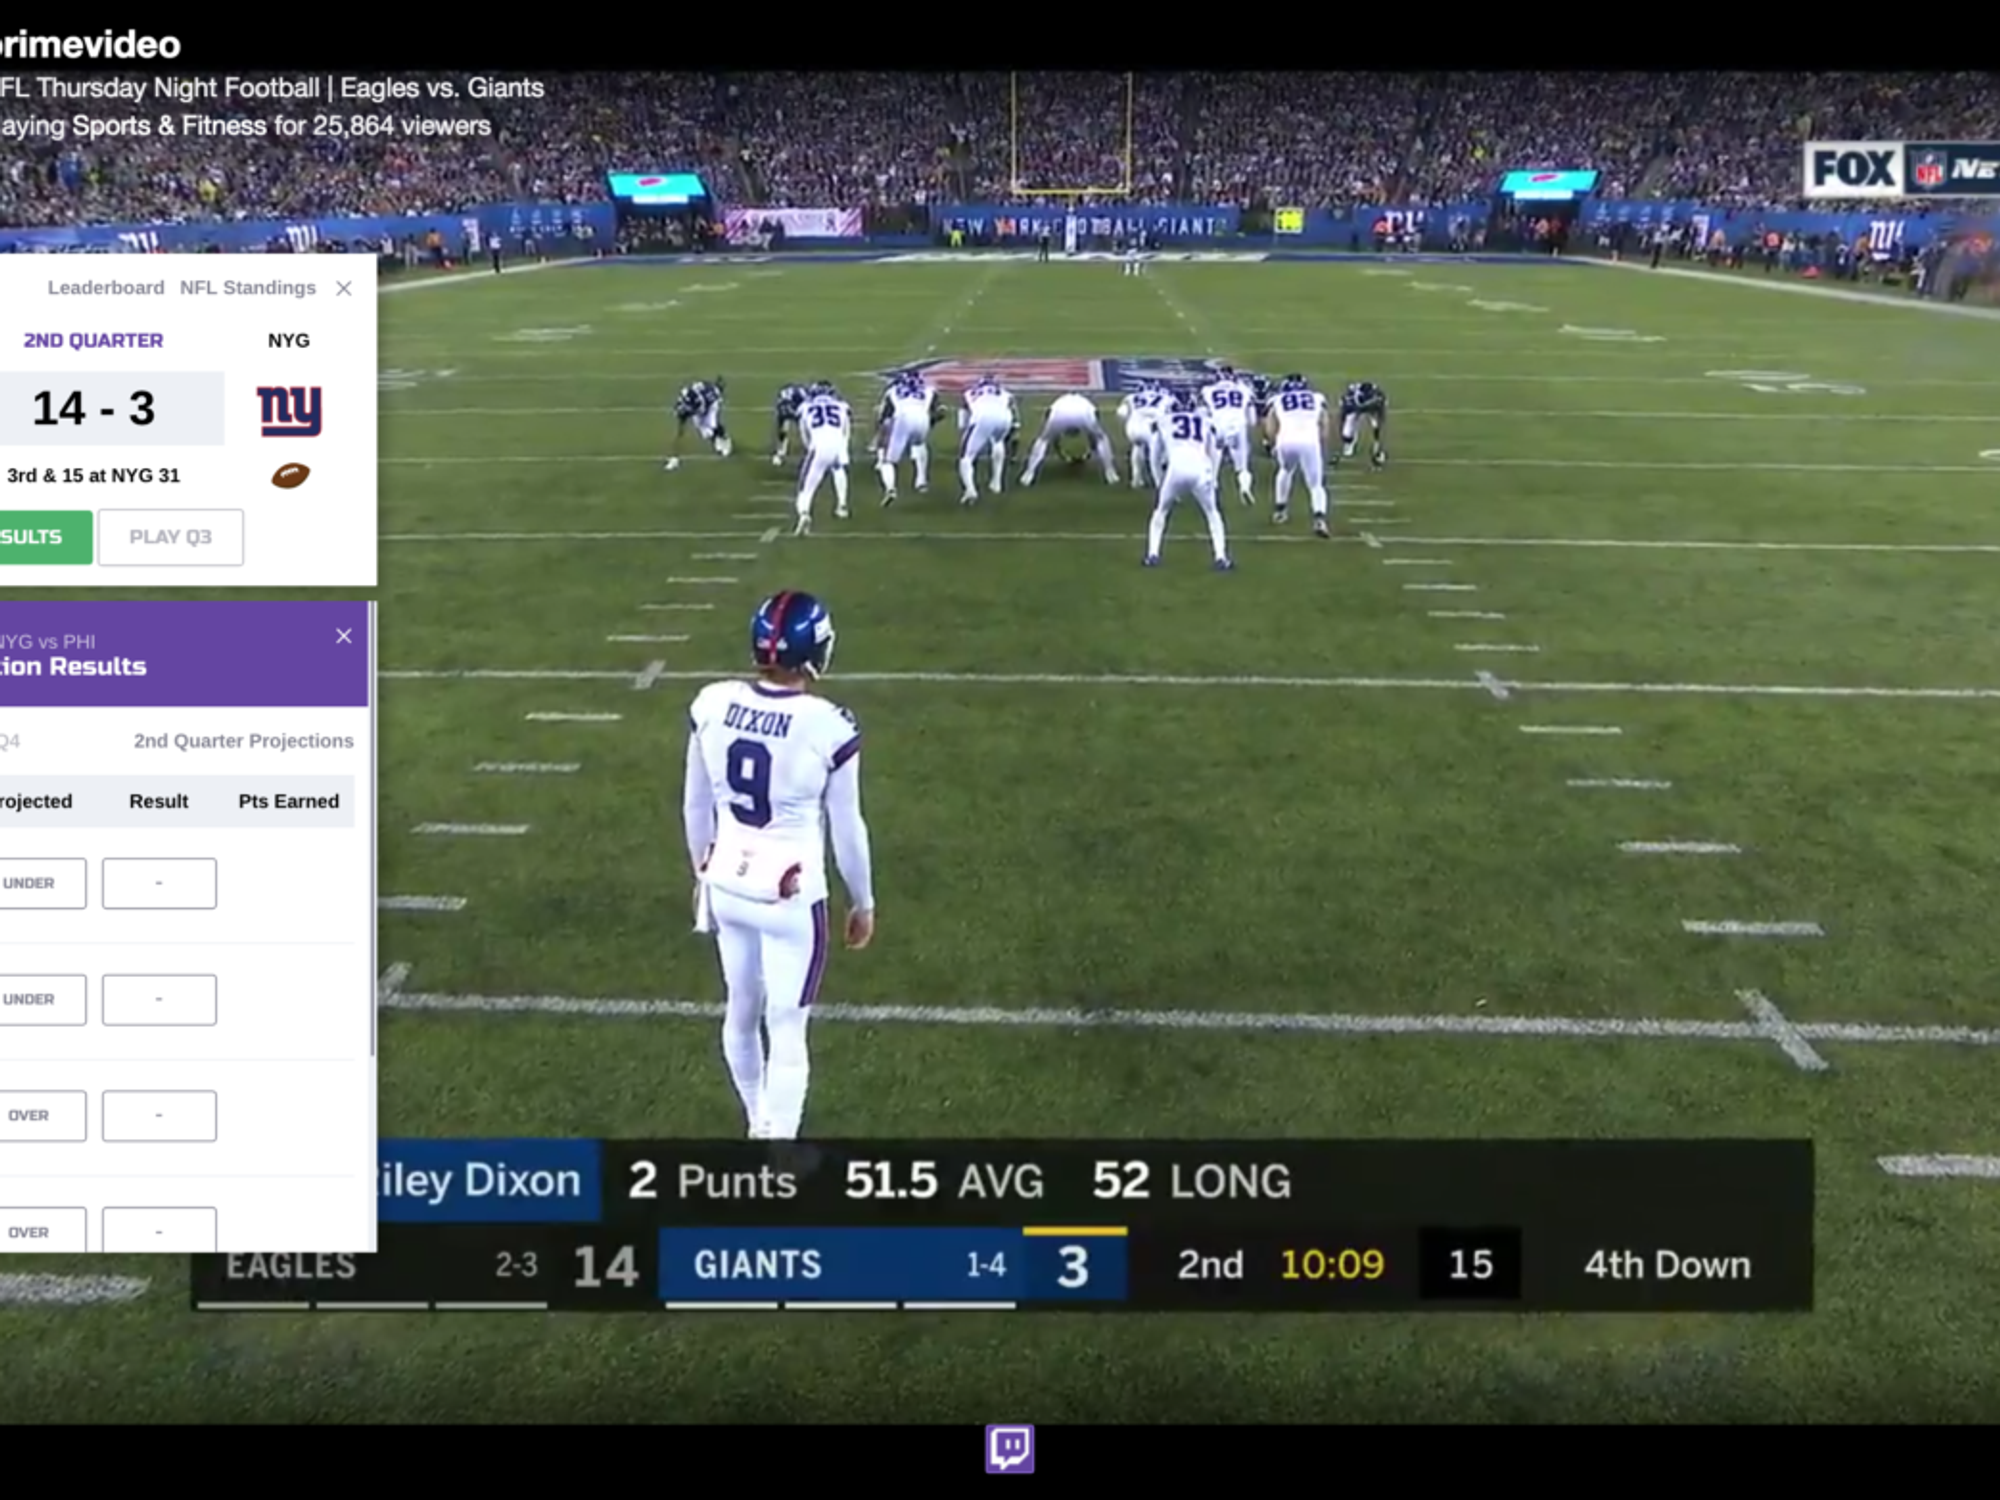Close the Leaderboard score overlay
The width and height of the screenshot is (2000, 1500).
[x=345, y=288]
